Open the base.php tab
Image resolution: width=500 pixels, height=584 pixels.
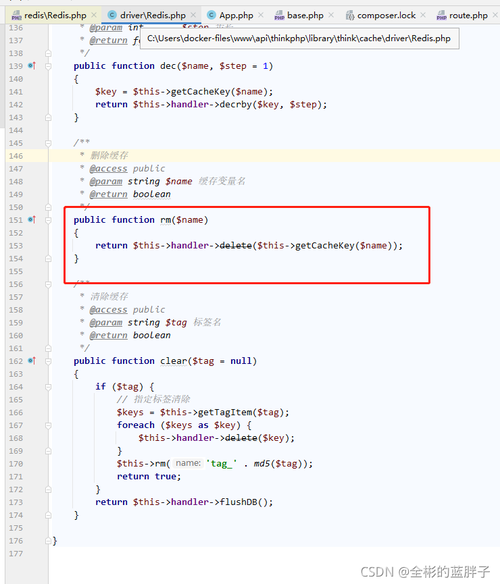point(305,15)
